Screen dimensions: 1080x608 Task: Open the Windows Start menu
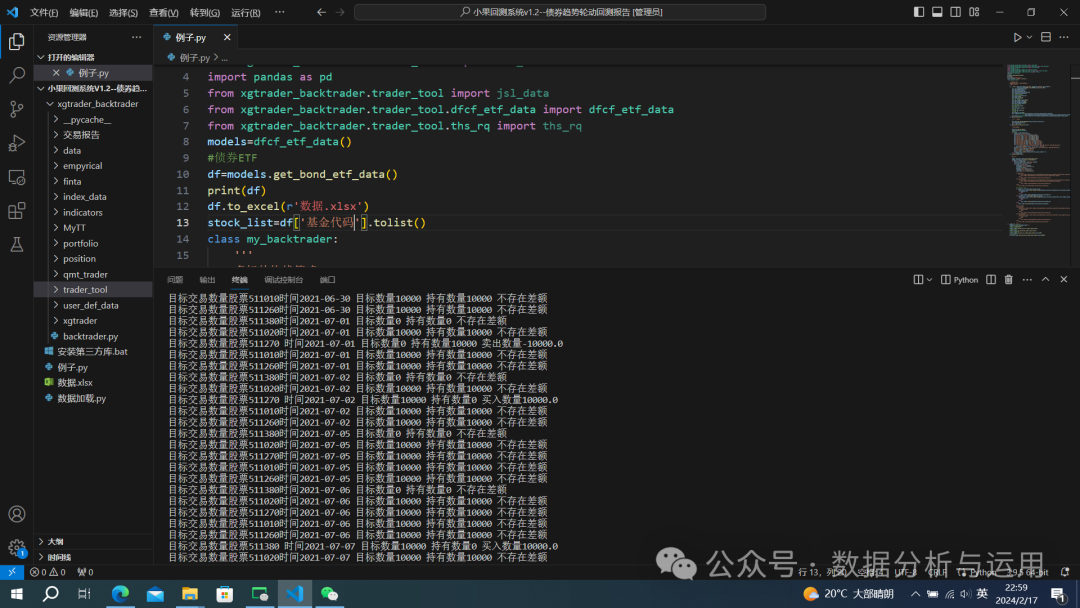click(17, 594)
